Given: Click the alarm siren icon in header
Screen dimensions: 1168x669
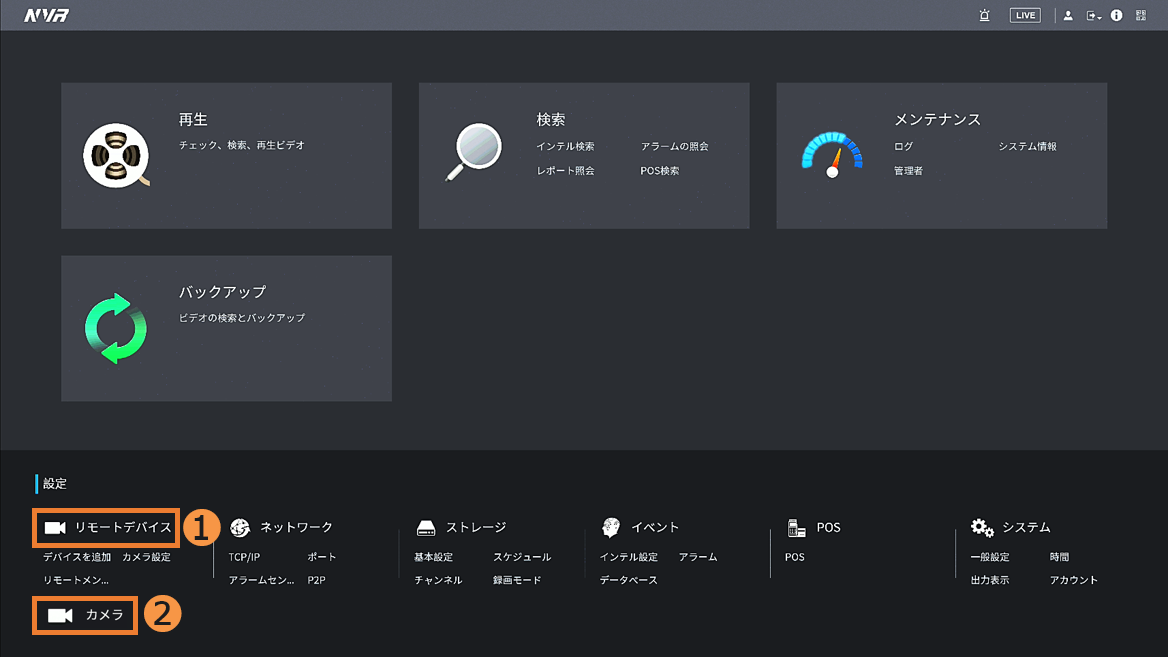Looking at the screenshot, I should [x=985, y=15].
